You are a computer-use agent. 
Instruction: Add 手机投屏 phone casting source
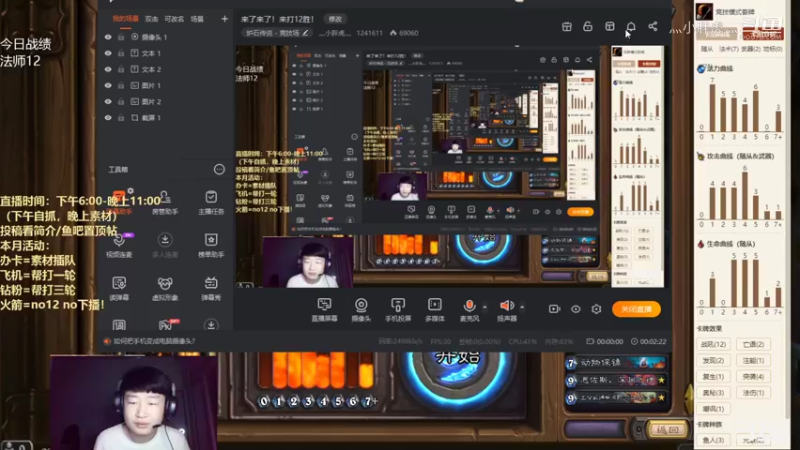[x=398, y=310]
